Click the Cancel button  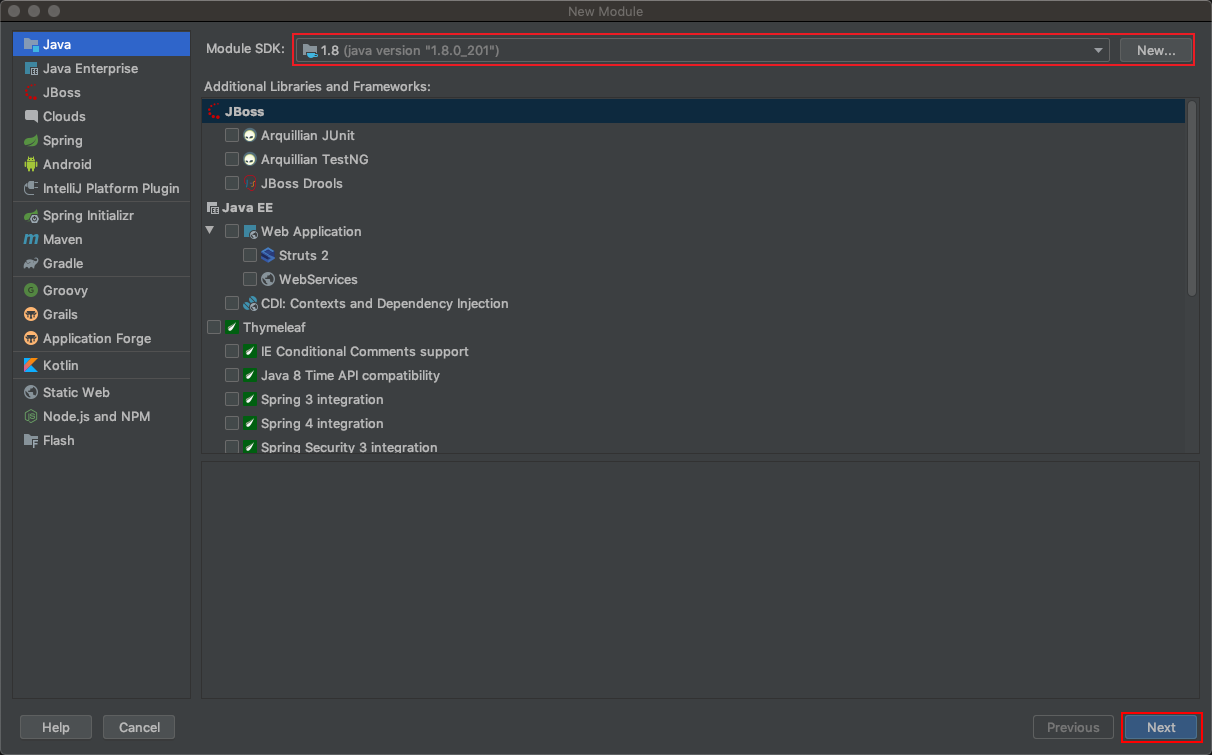[x=140, y=728]
